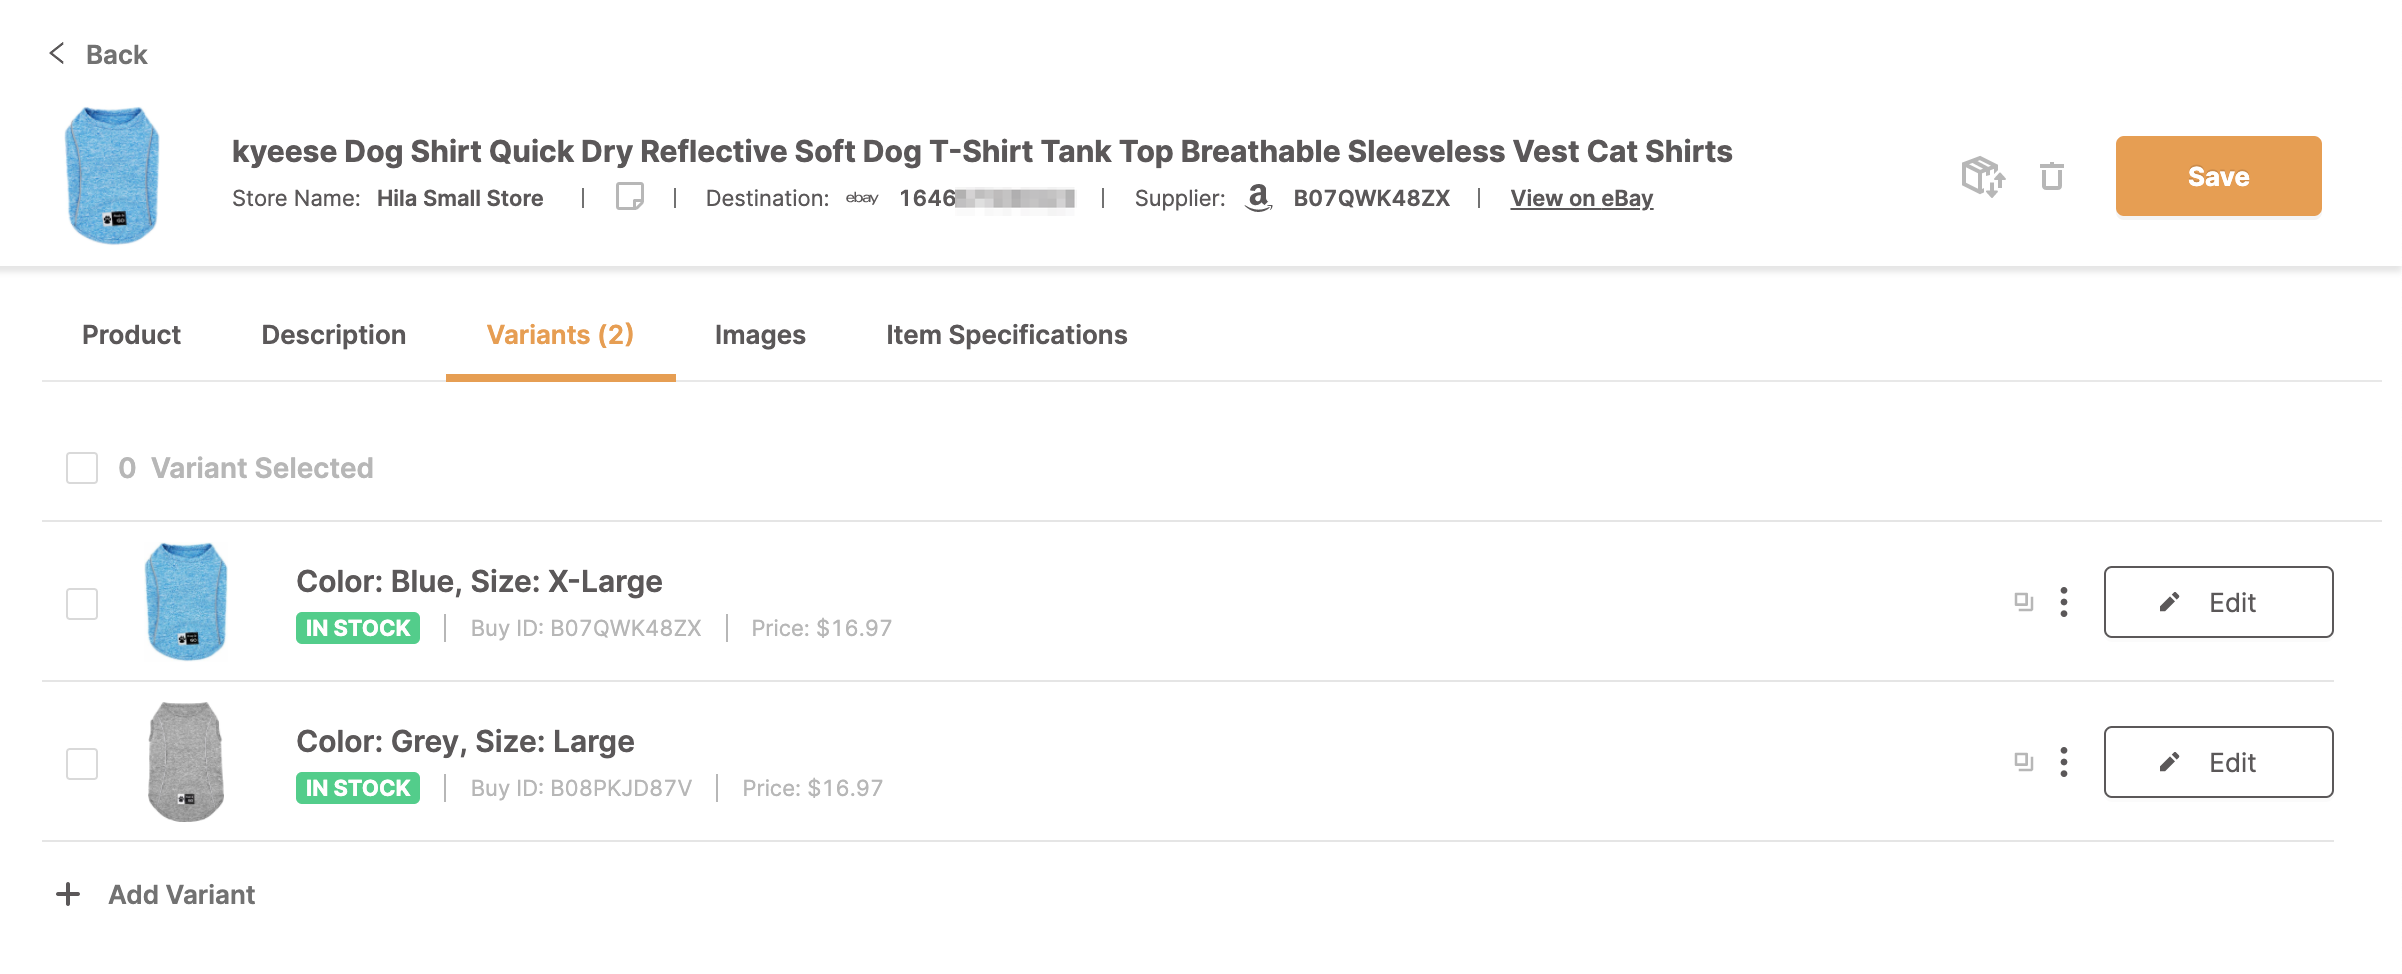Open the store note icon
The height and width of the screenshot is (974, 2402).
pos(630,196)
